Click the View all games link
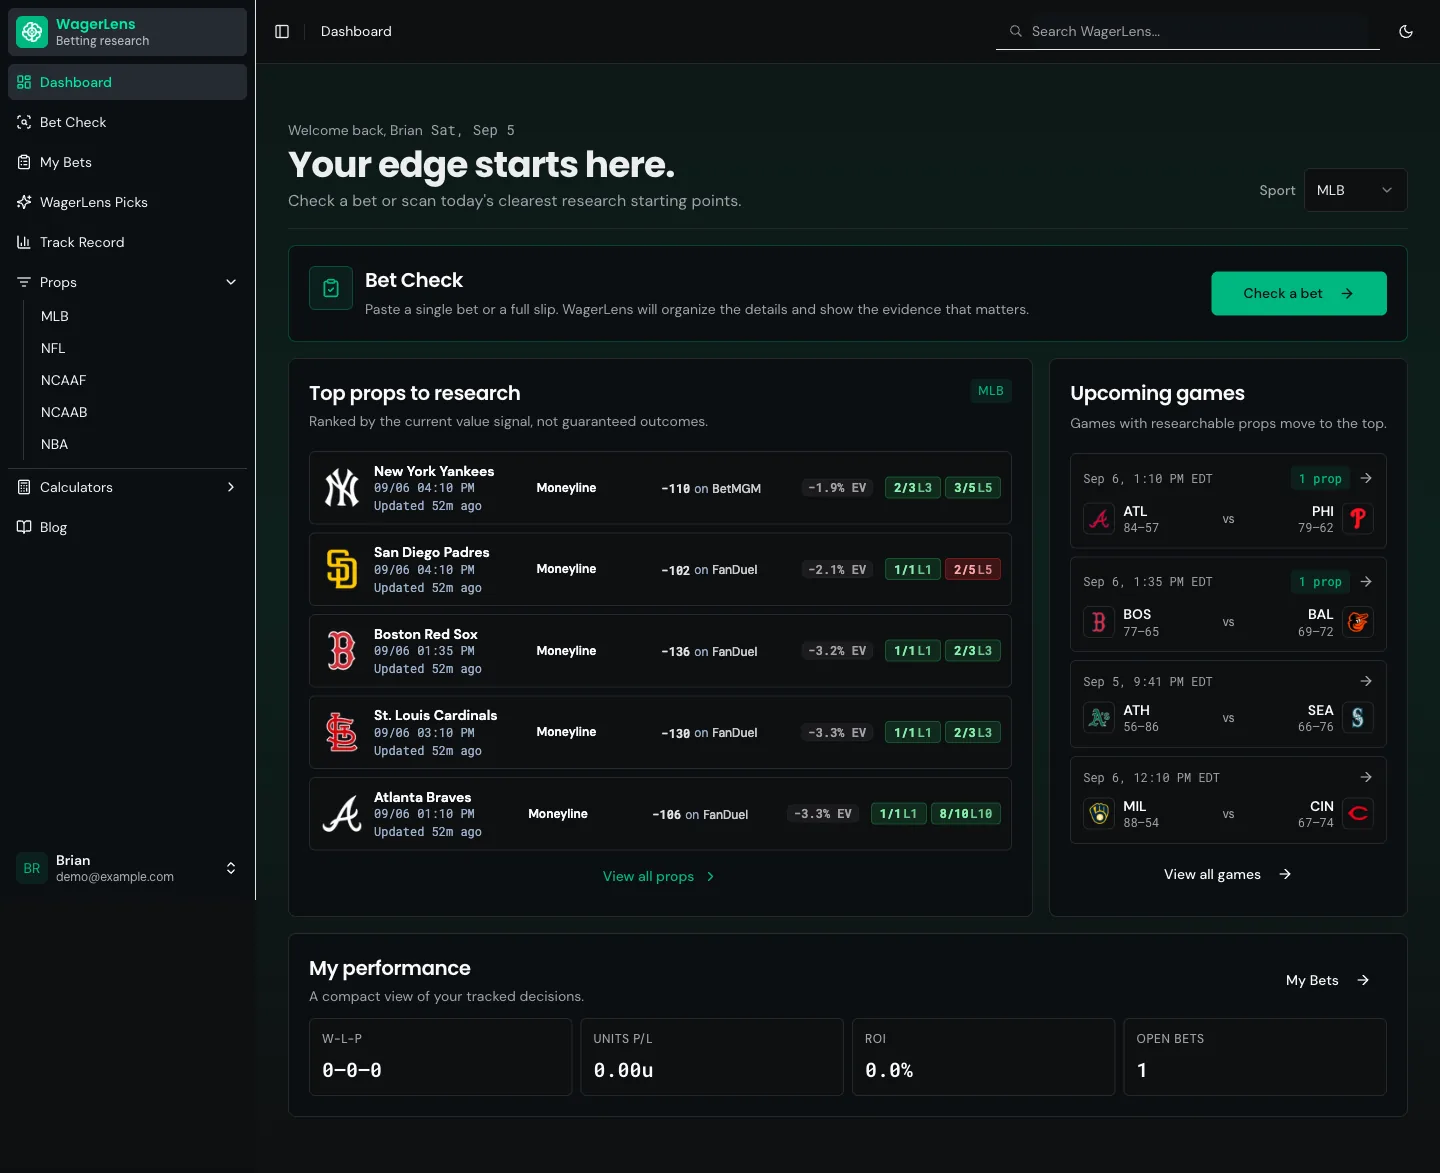The image size is (1440, 1173). (x=1228, y=874)
